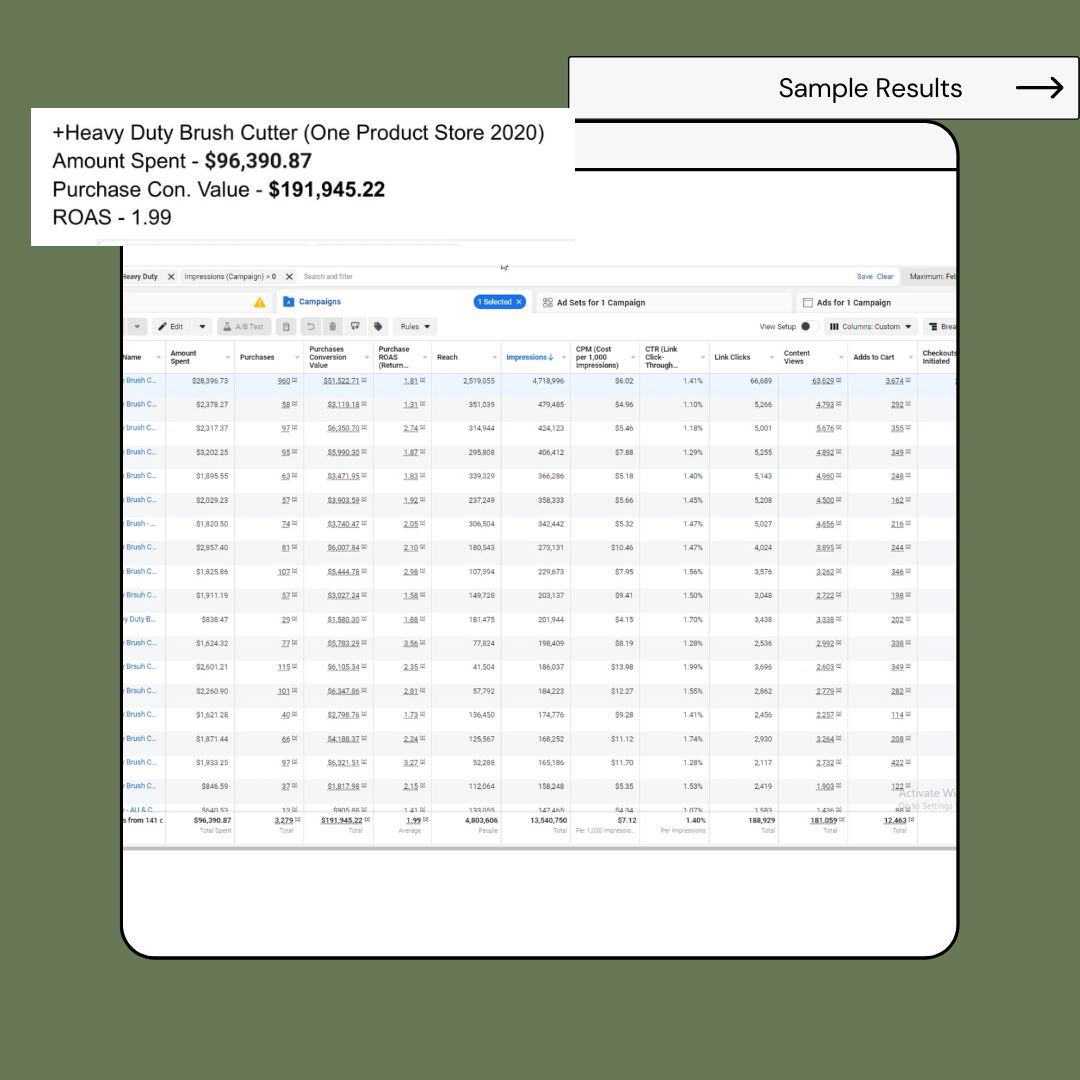Image resolution: width=1080 pixels, height=1080 pixels.
Task: Click the impressions cell 4,718,996
Action: [x=548, y=381]
